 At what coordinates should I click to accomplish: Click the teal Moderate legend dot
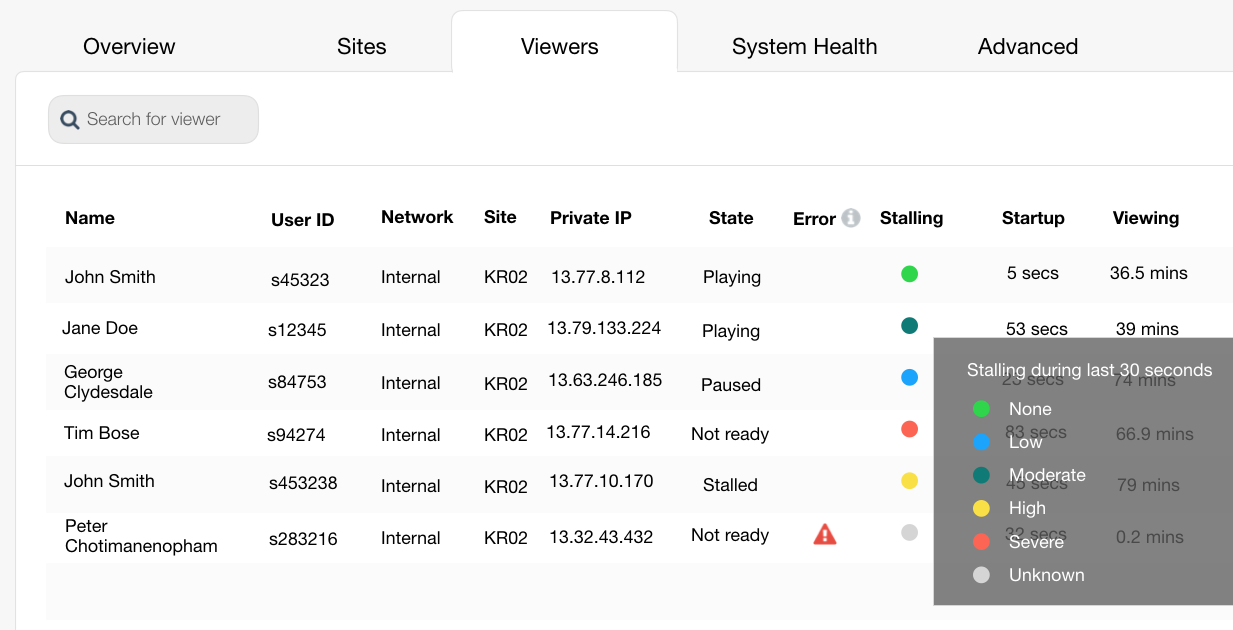tap(981, 475)
